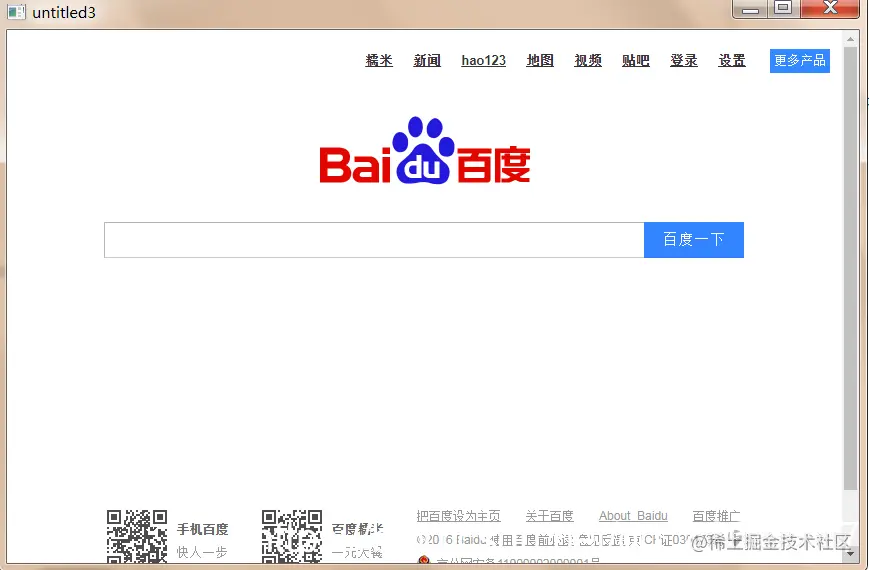Open the 地图 maps link
Viewport: 869px width, 570px height.
540,60
